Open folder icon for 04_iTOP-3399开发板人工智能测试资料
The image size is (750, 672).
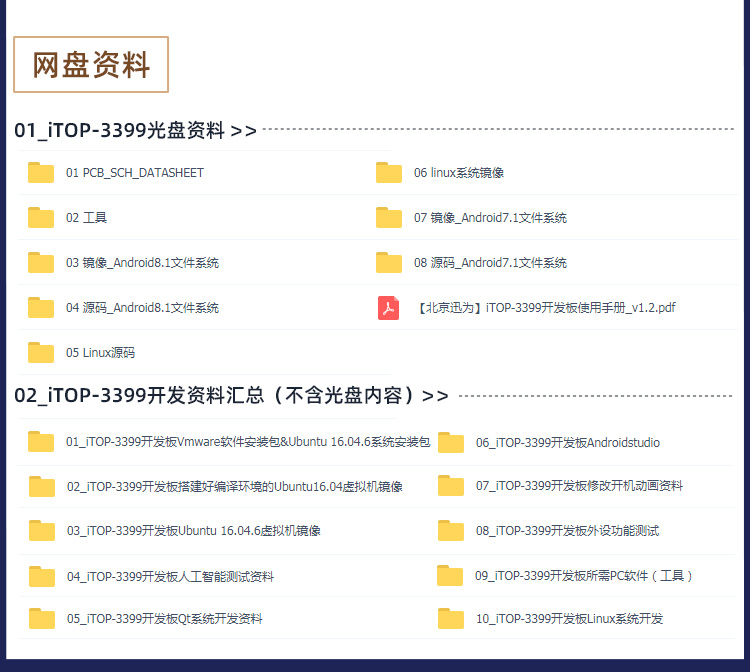click(x=42, y=576)
